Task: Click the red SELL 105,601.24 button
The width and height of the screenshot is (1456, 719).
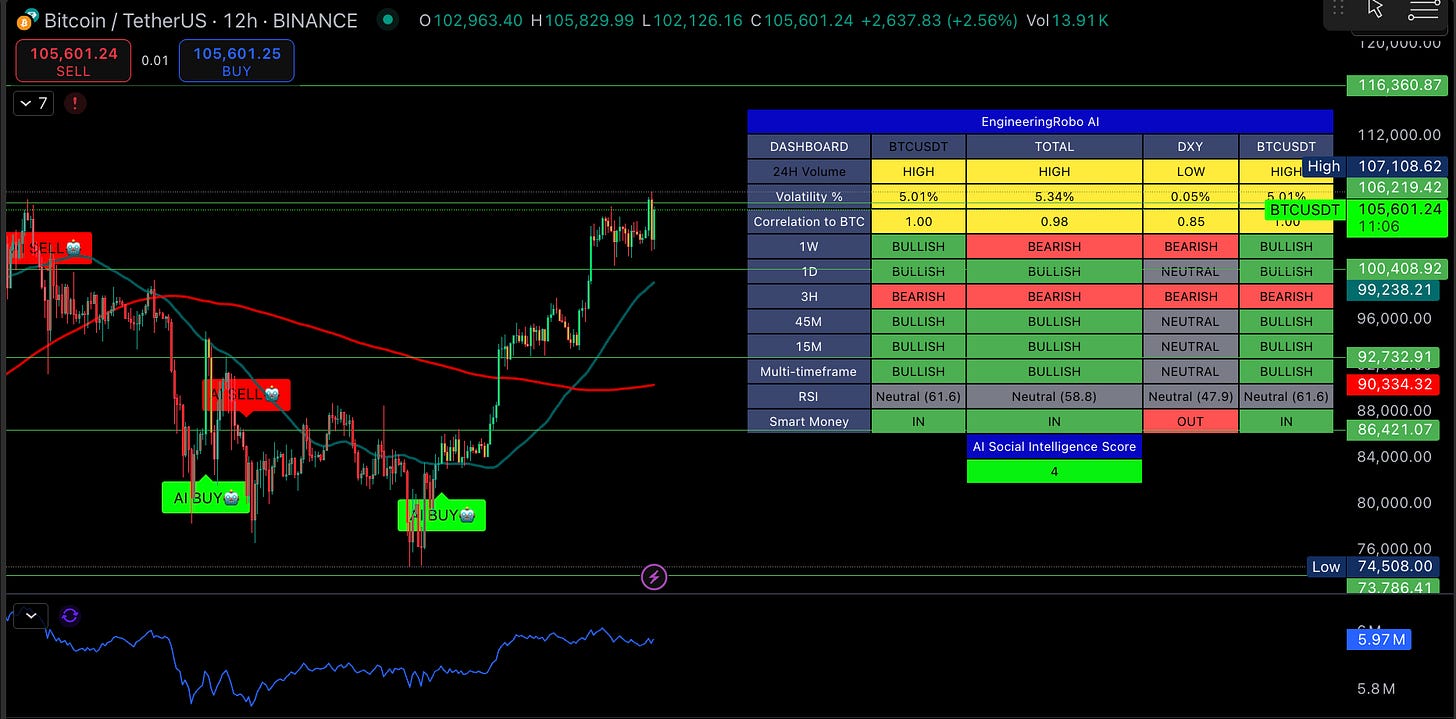Action: coord(73,61)
